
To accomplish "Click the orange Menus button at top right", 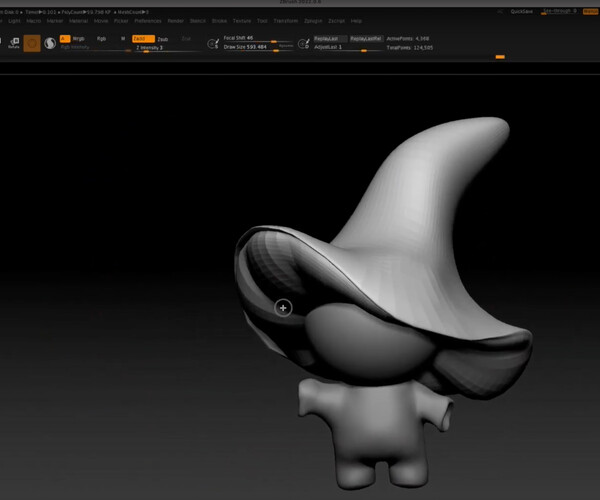I will click(x=590, y=12).
